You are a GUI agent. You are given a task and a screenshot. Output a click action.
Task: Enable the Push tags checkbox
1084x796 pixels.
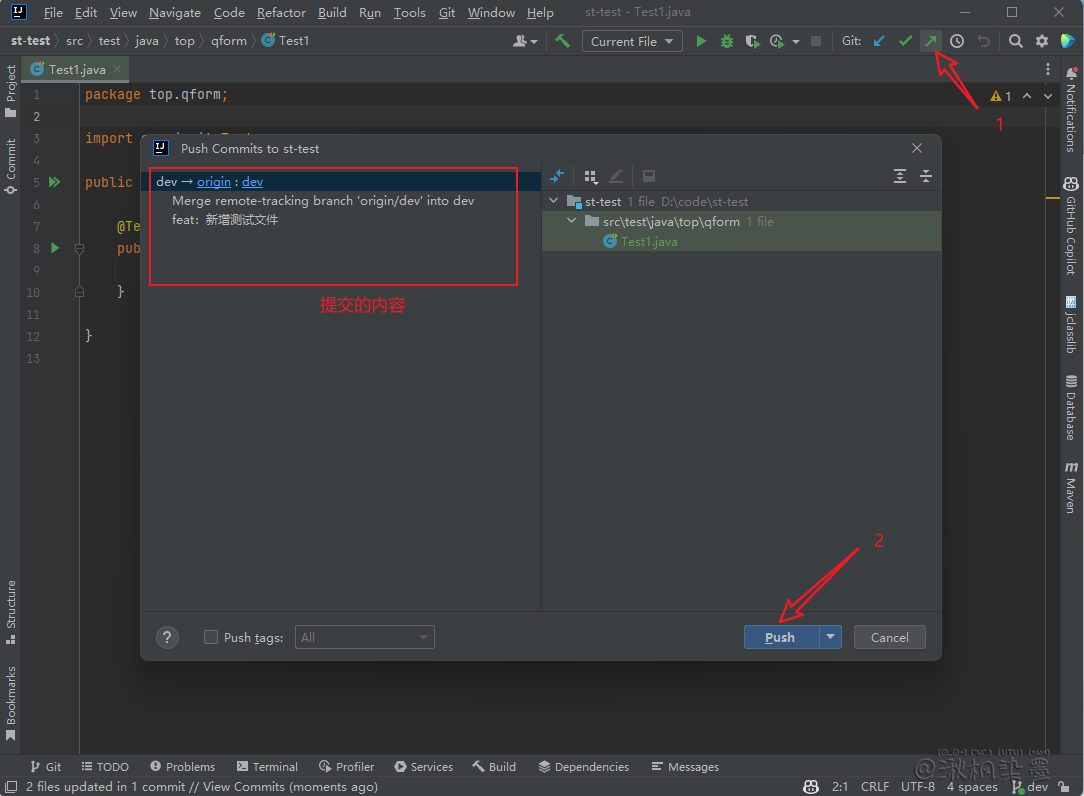pyautogui.click(x=211, y=637)
